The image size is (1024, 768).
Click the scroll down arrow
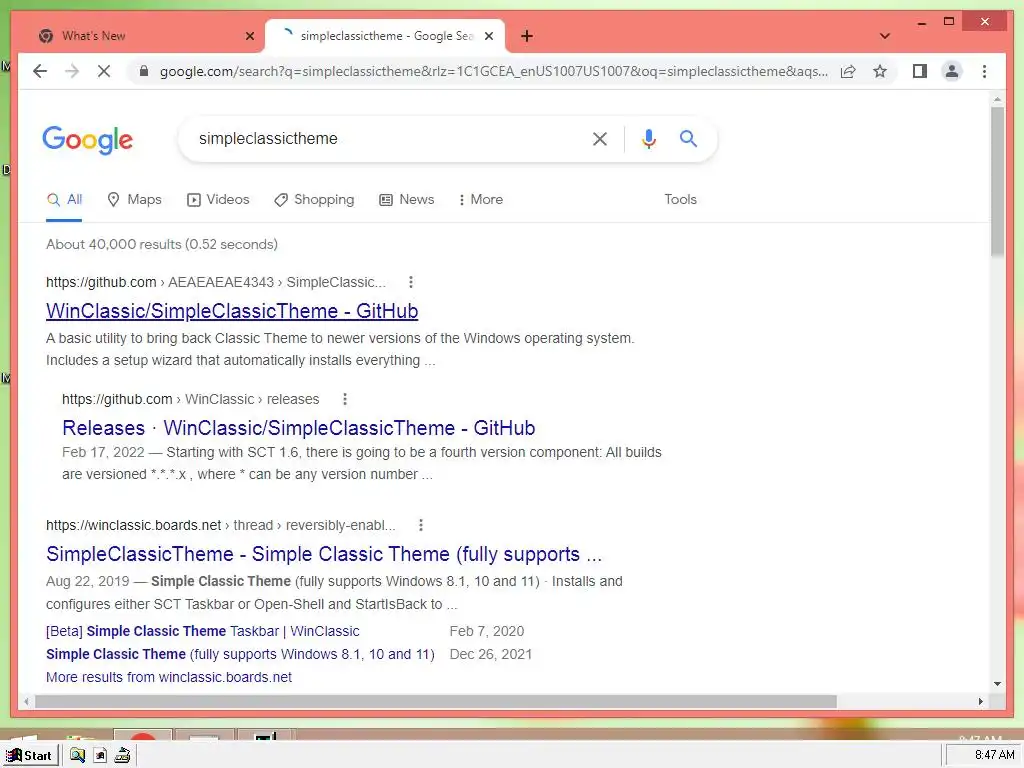[997, 684]
